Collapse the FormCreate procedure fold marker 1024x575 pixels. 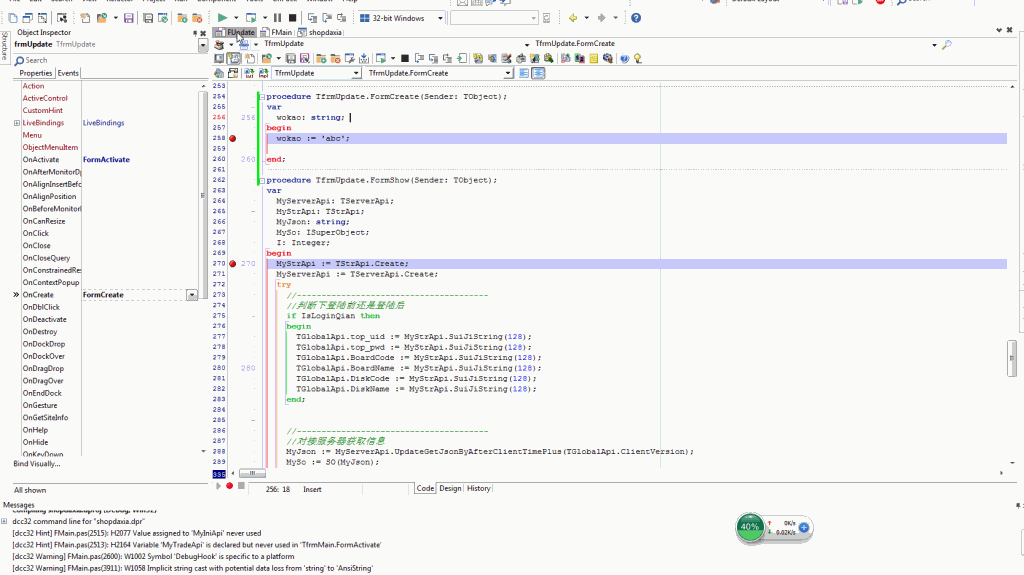(x=262, y=97)
